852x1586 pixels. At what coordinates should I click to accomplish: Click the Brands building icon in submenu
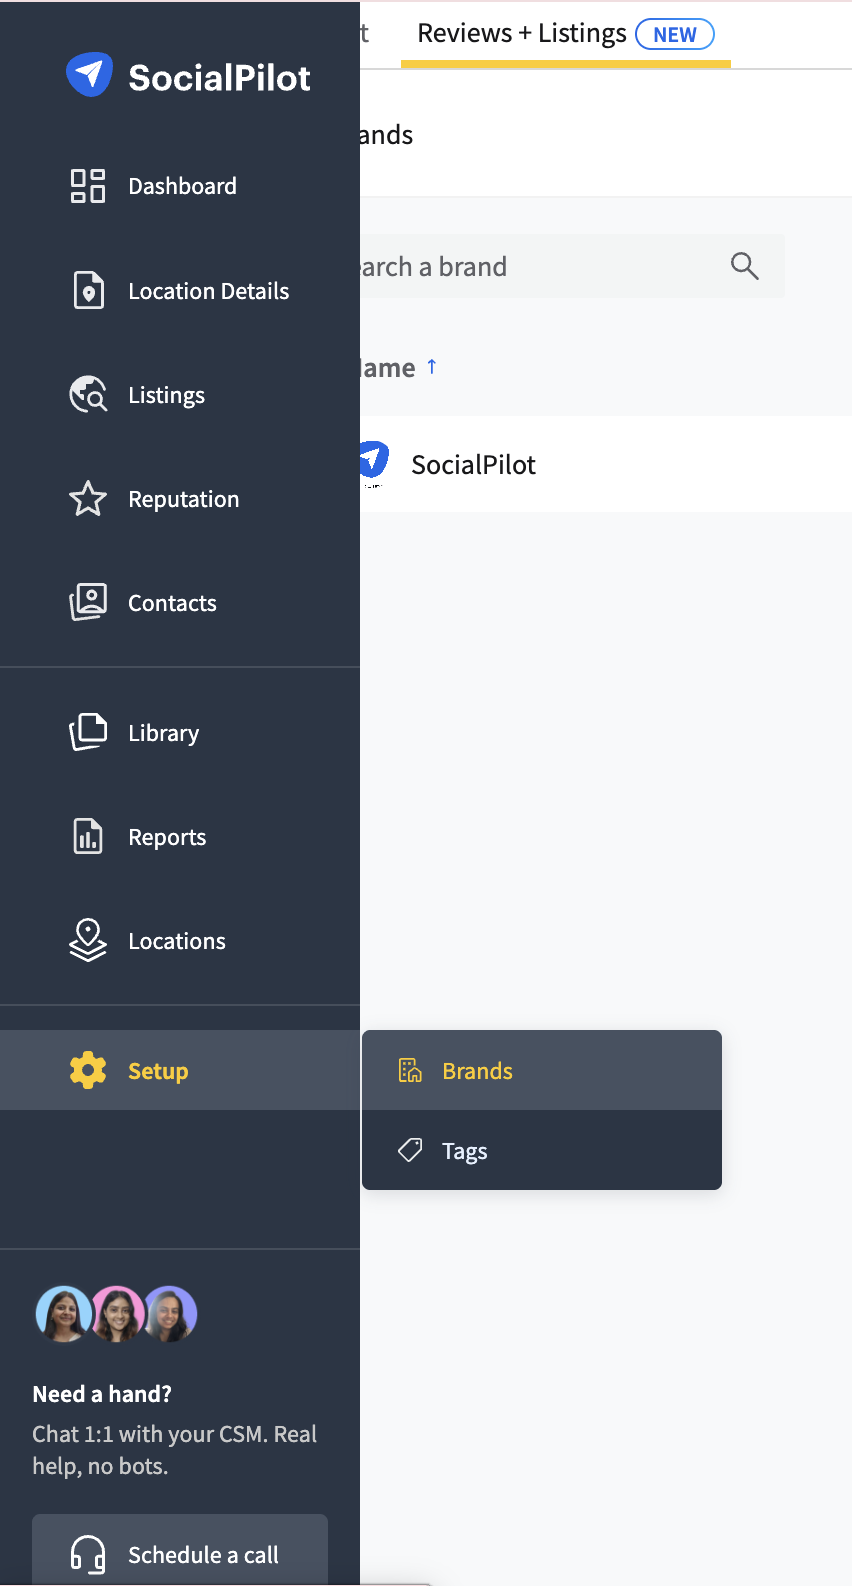click(410, 1070)
